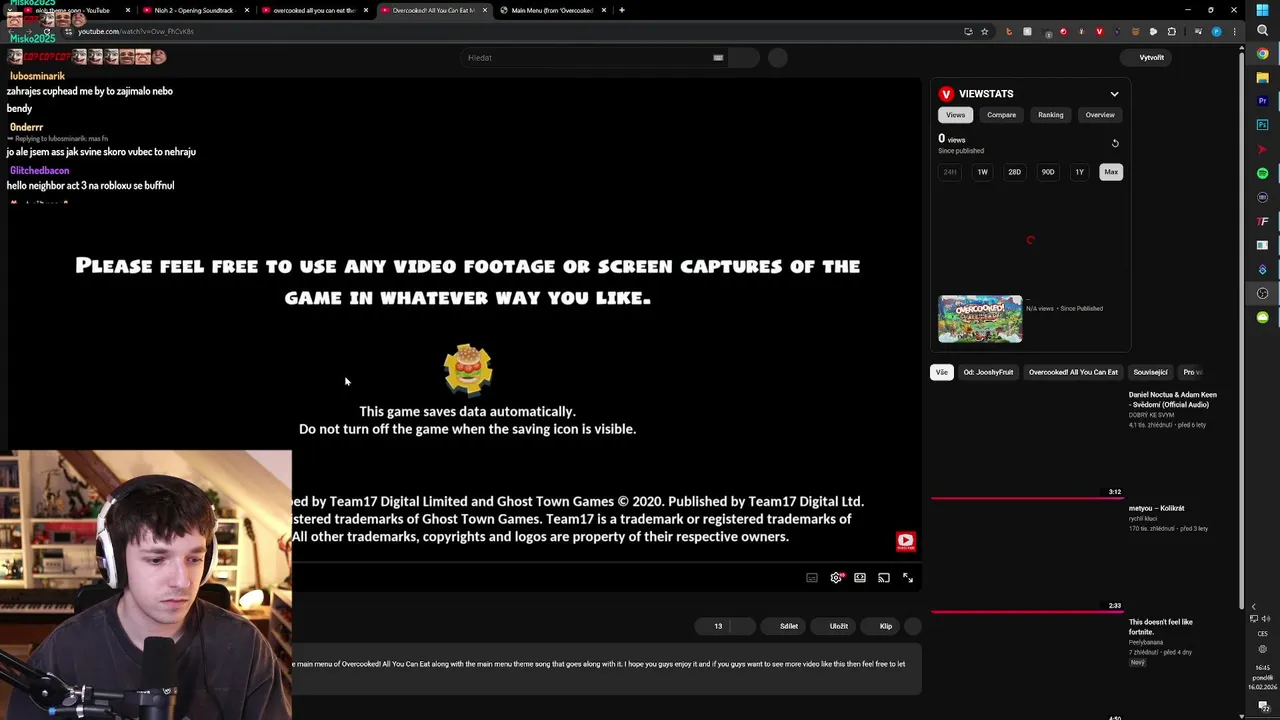Open the Overview tab in ViewStats

click(1100, 115)
